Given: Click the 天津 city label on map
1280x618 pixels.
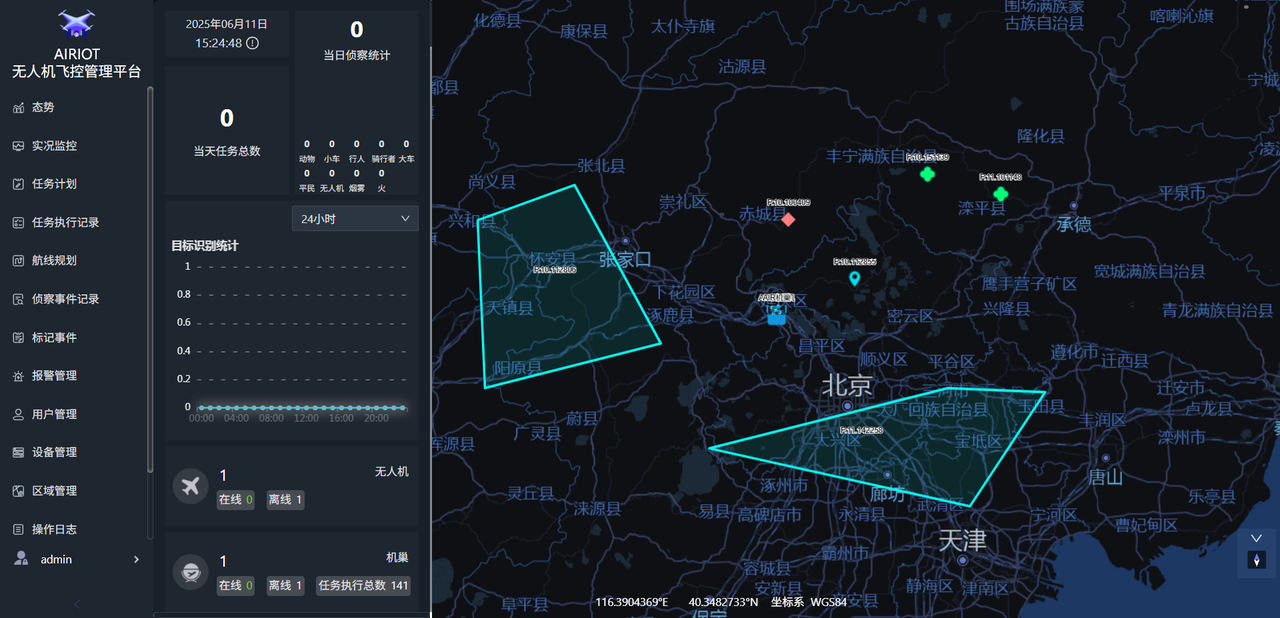Looking at the screenshot, I should point(962,541).
